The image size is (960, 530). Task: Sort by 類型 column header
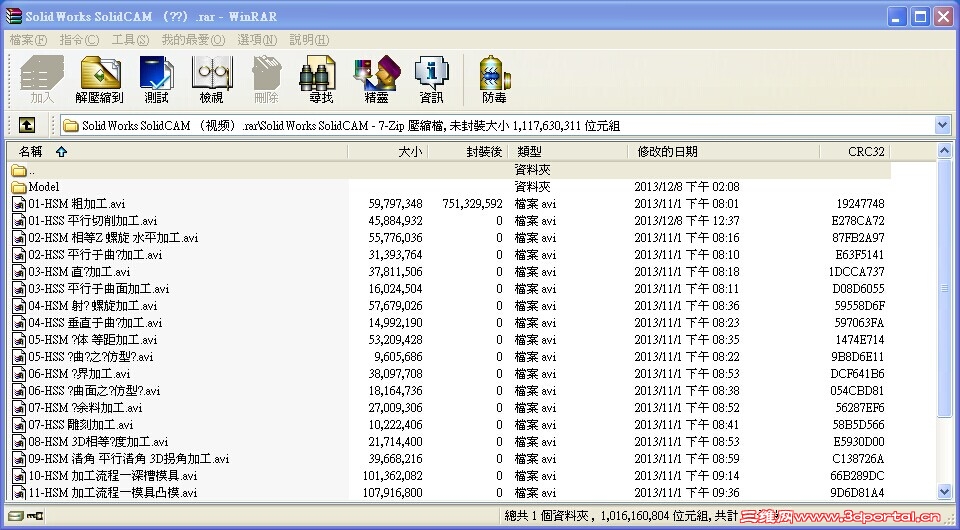[x=569, y=152]
